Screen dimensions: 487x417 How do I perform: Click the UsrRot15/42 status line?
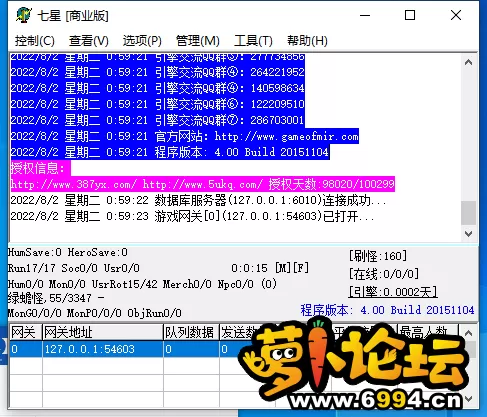(x=142, y=284)
